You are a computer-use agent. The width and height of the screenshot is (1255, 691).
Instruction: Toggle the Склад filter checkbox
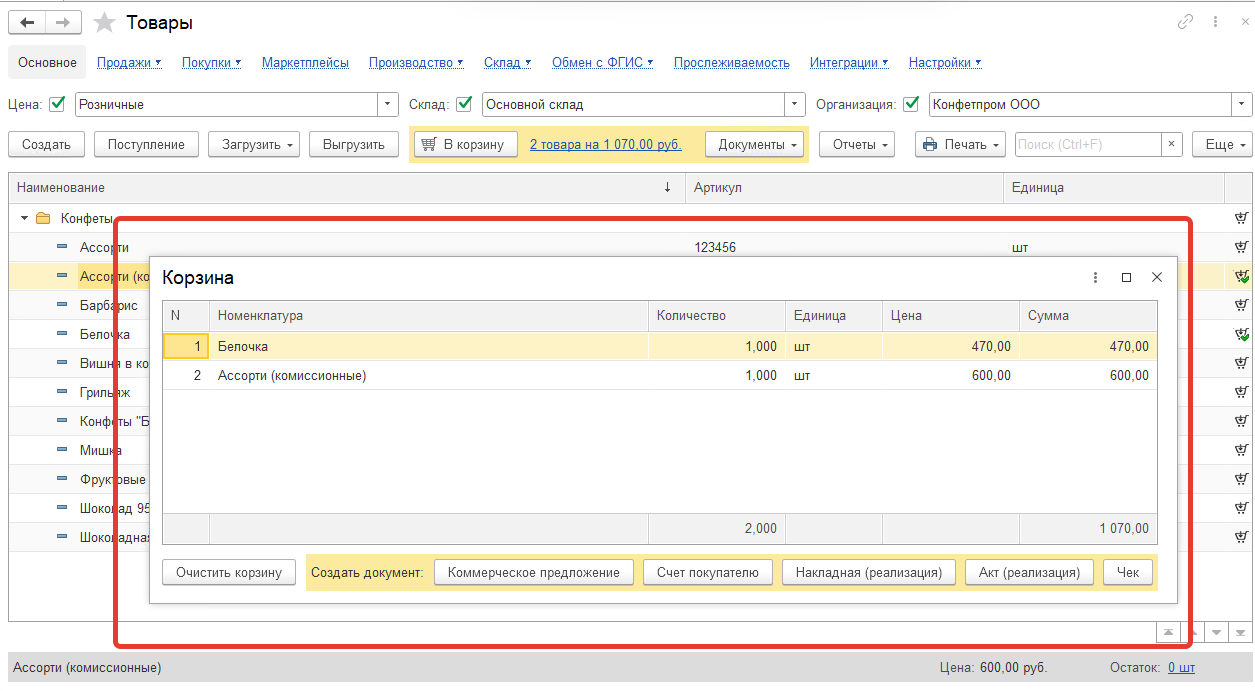pos(465,104)
